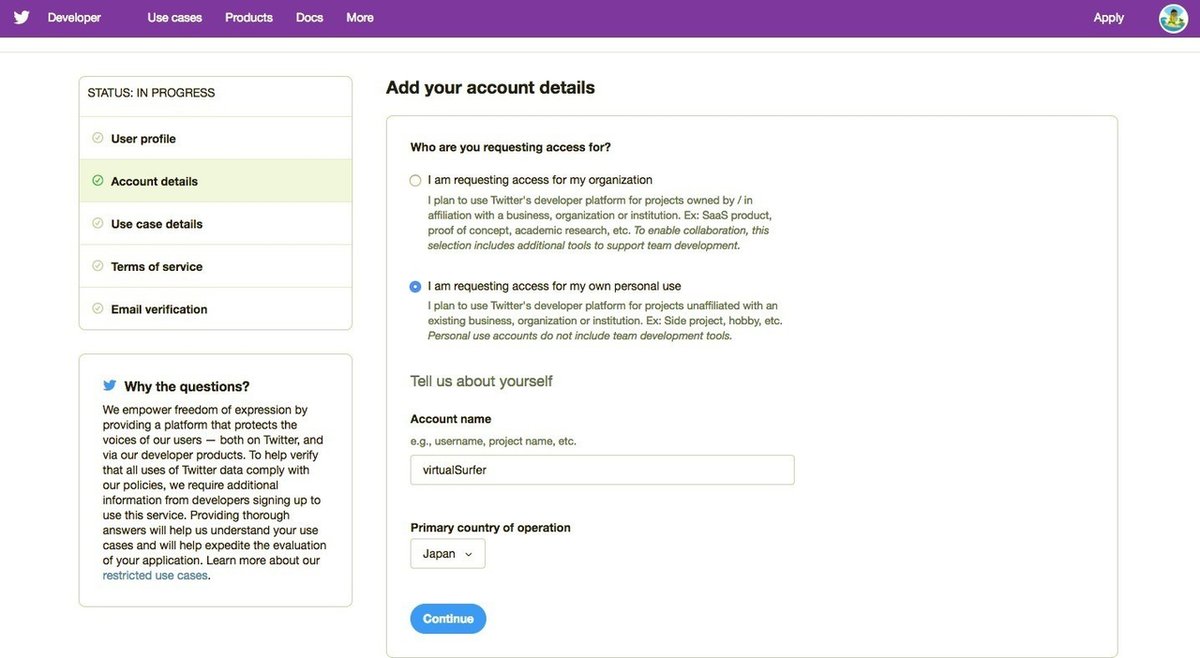This screenshot has width=1200, height=658.
Task: Select requesting access for my own personal use
Action: [416, 287]
